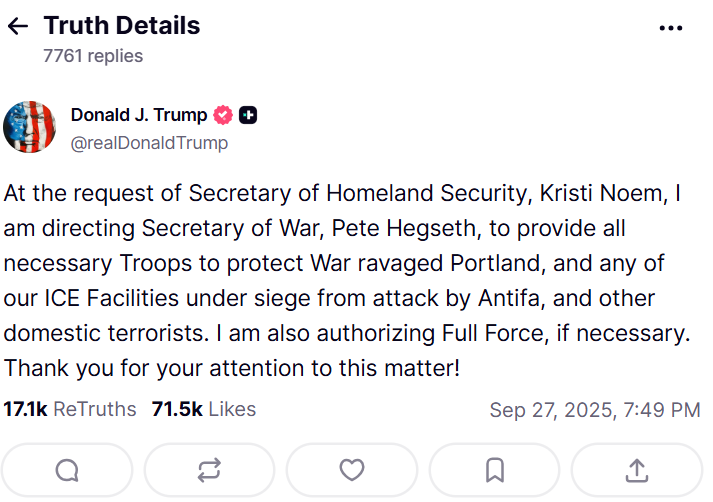Click the Truth Details header title
Viewport: 713px width, 502px height.
click(122, 26)
